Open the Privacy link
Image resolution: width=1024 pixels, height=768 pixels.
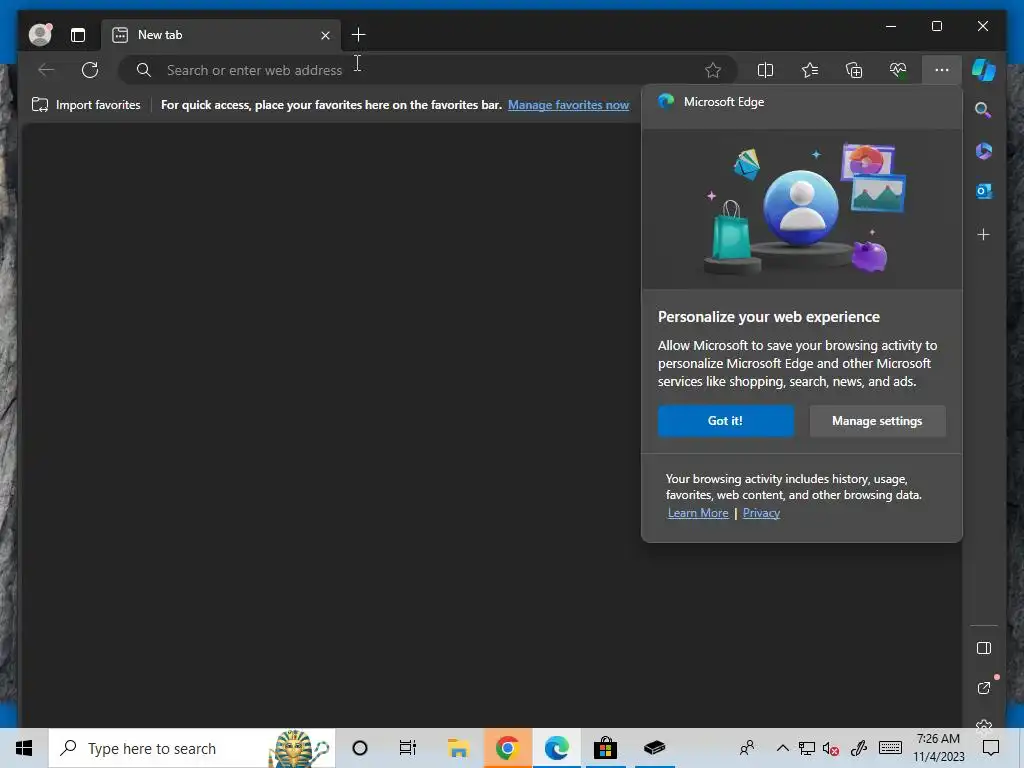click(x=761, y=513)
